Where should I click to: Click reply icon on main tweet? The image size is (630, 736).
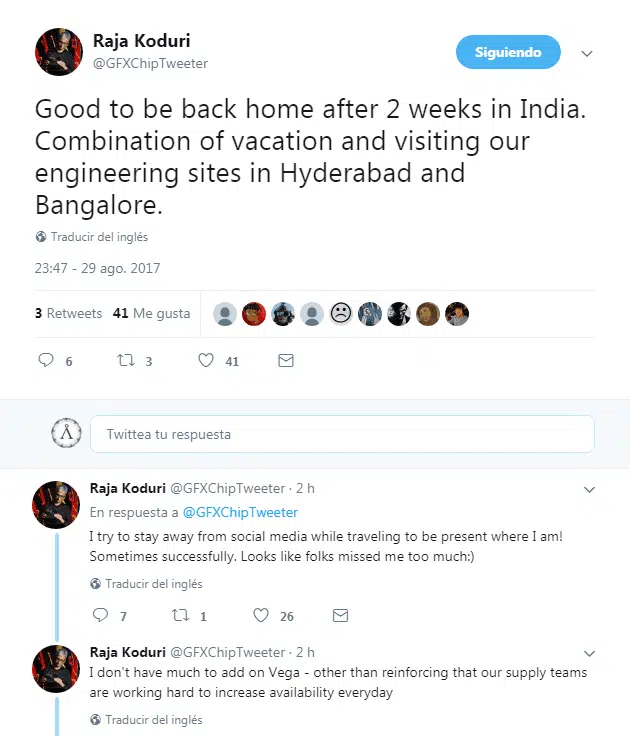coord(46,360)
